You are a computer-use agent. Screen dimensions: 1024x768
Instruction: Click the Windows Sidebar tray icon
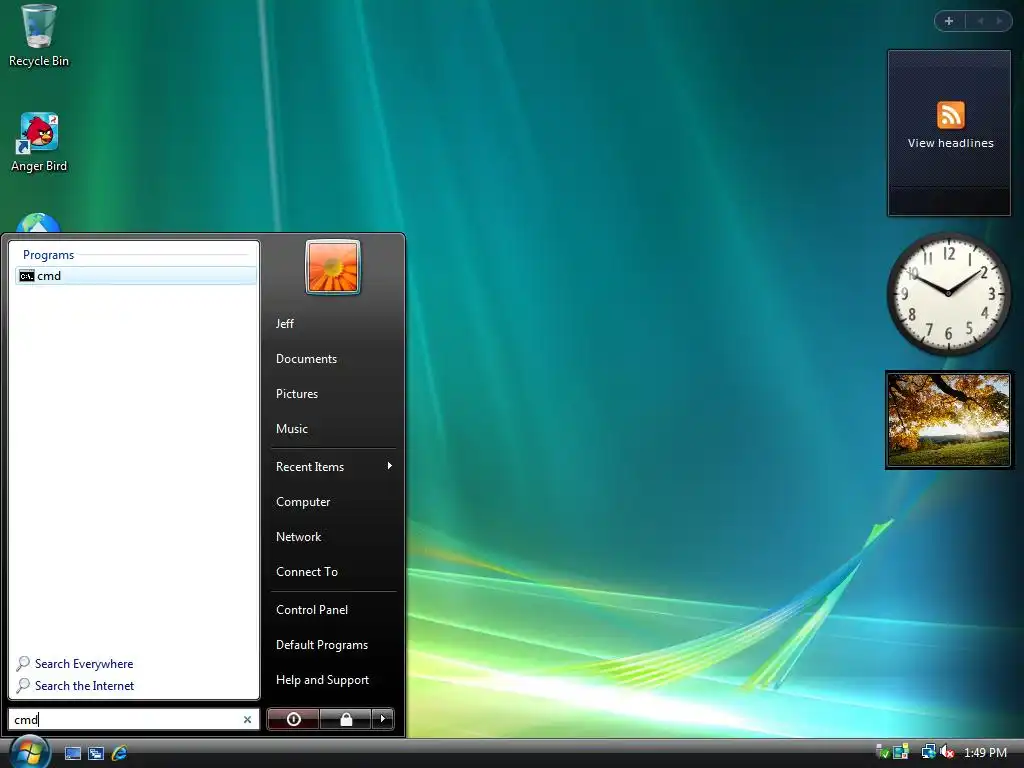point(901,752)
